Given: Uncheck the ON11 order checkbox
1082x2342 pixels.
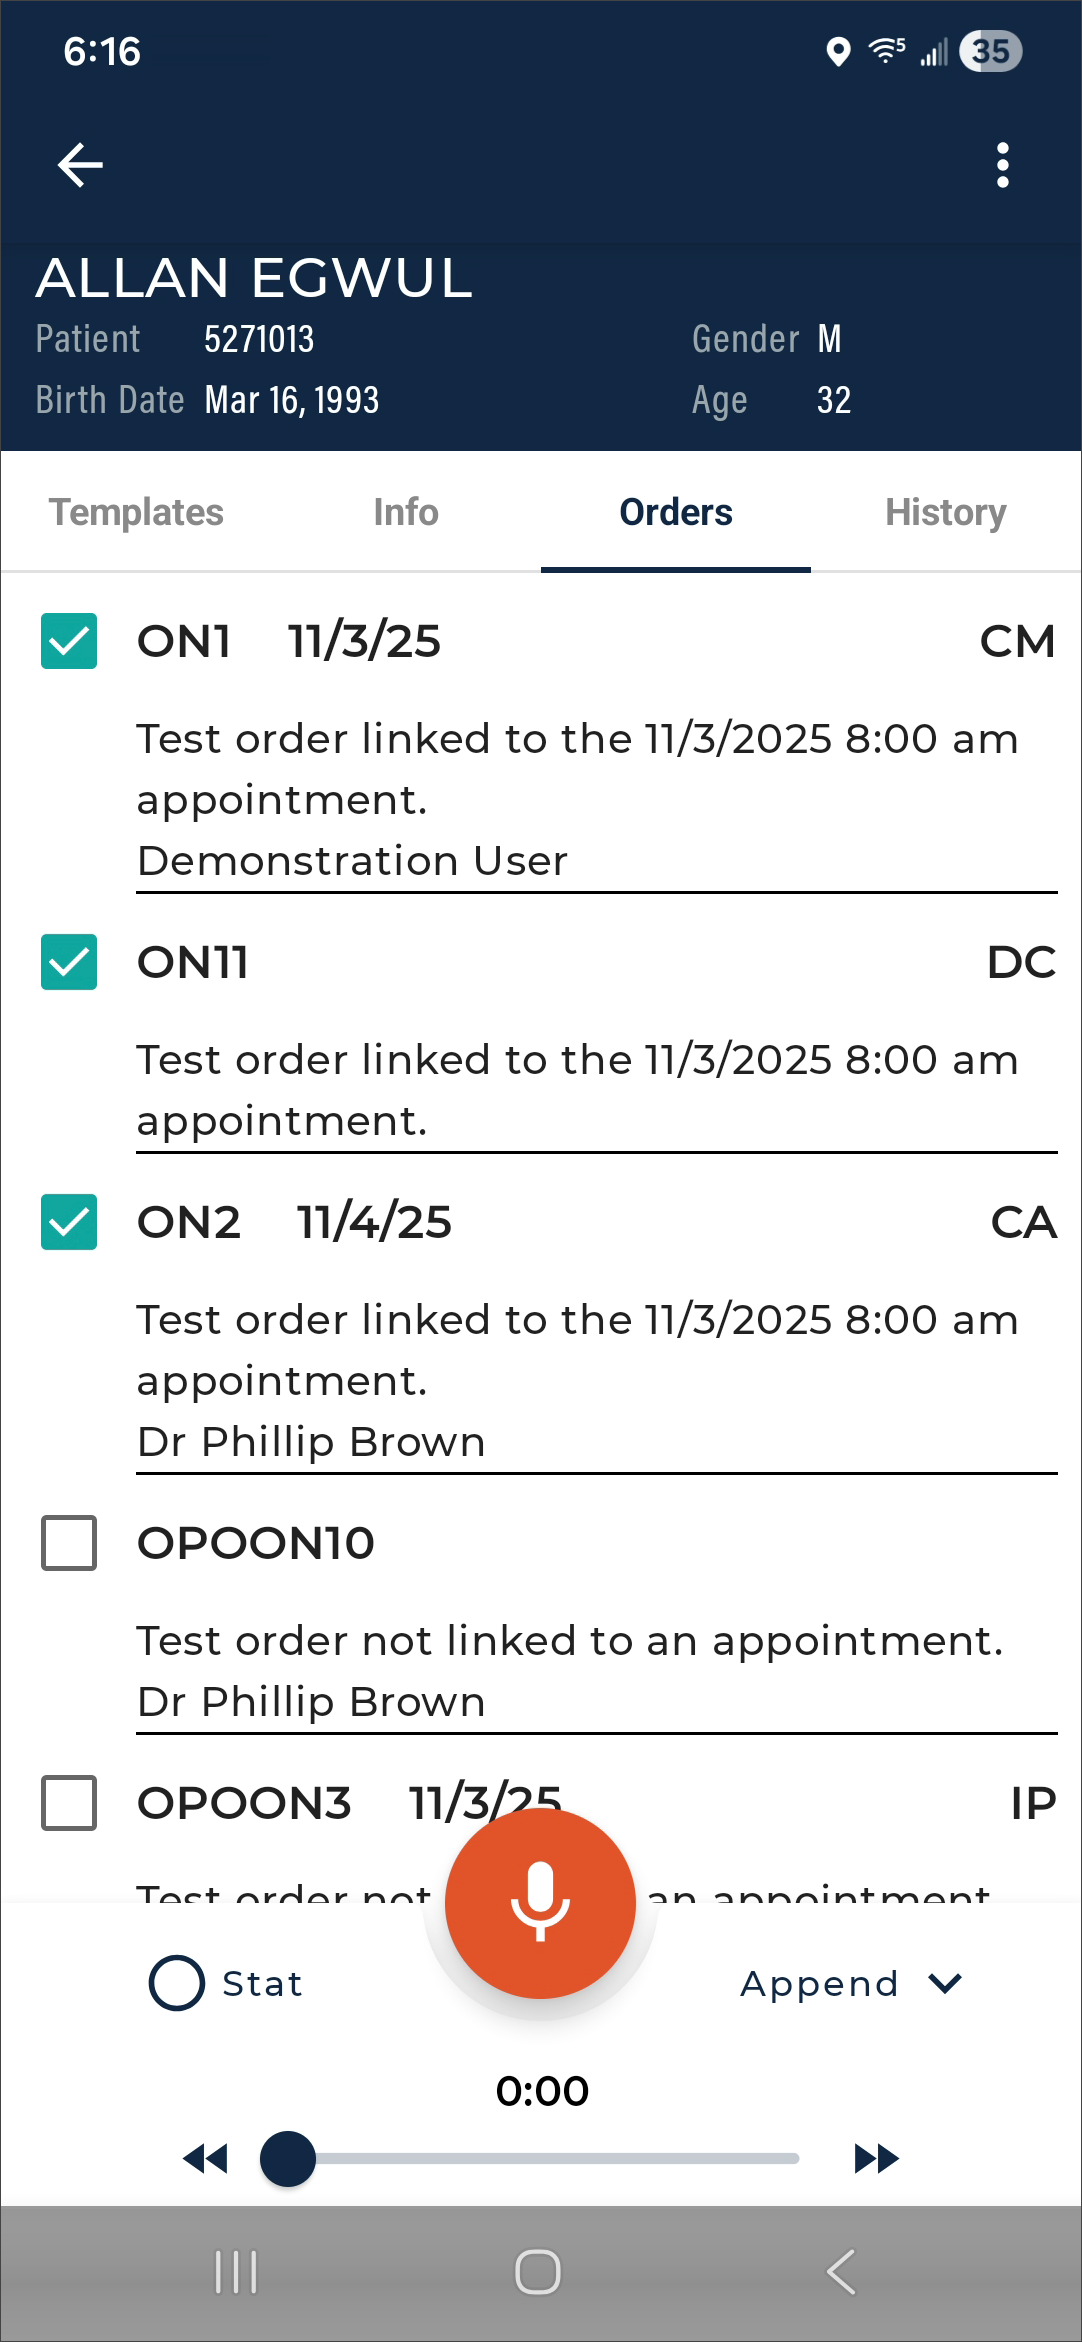Looking at the screenshot, I should tap(69, 962).
